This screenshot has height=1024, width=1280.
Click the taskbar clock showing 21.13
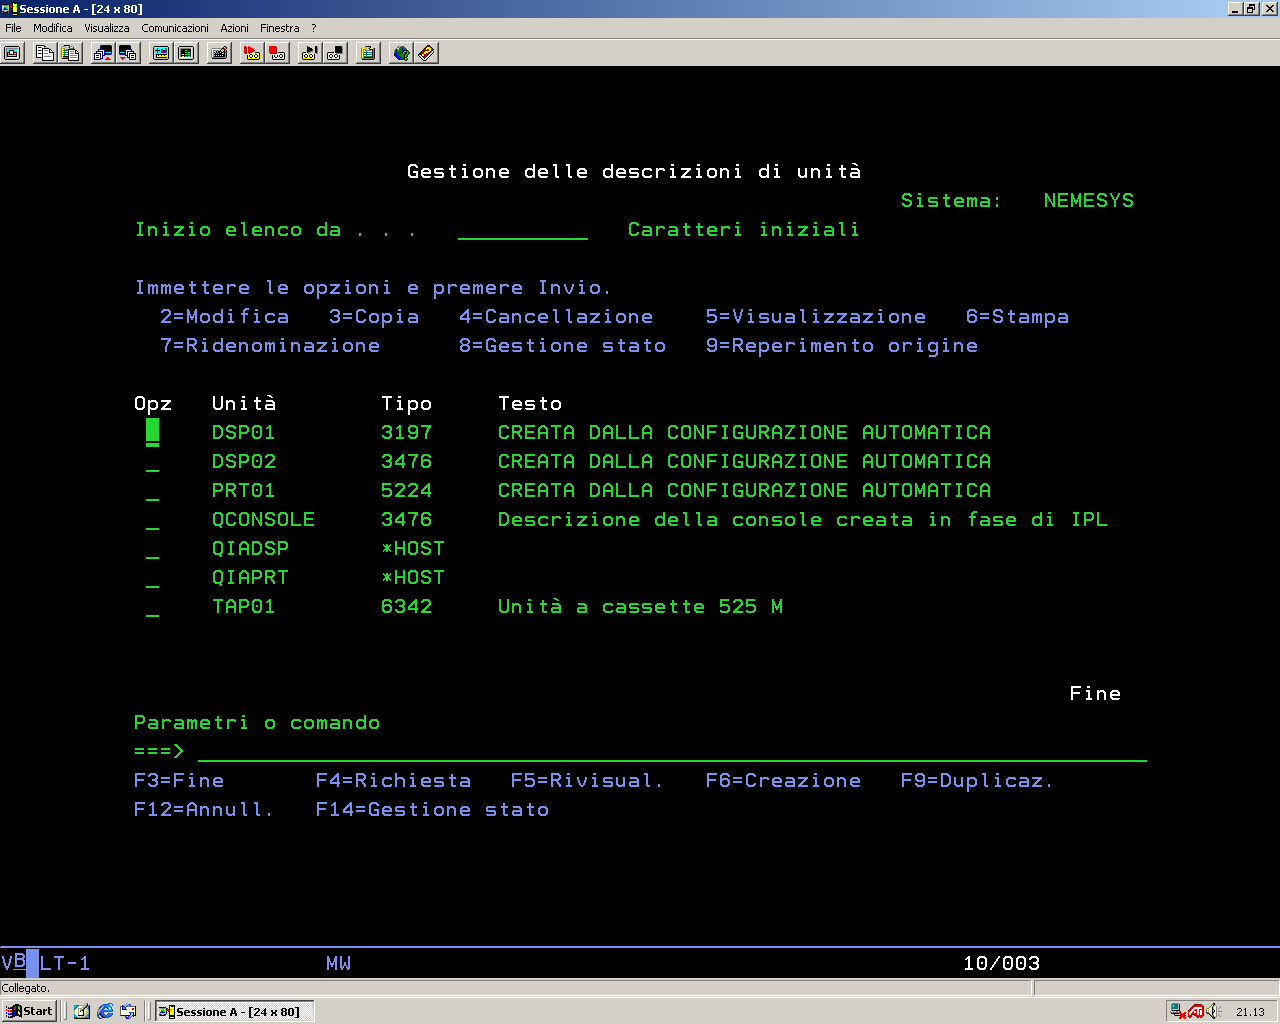1250,1012
